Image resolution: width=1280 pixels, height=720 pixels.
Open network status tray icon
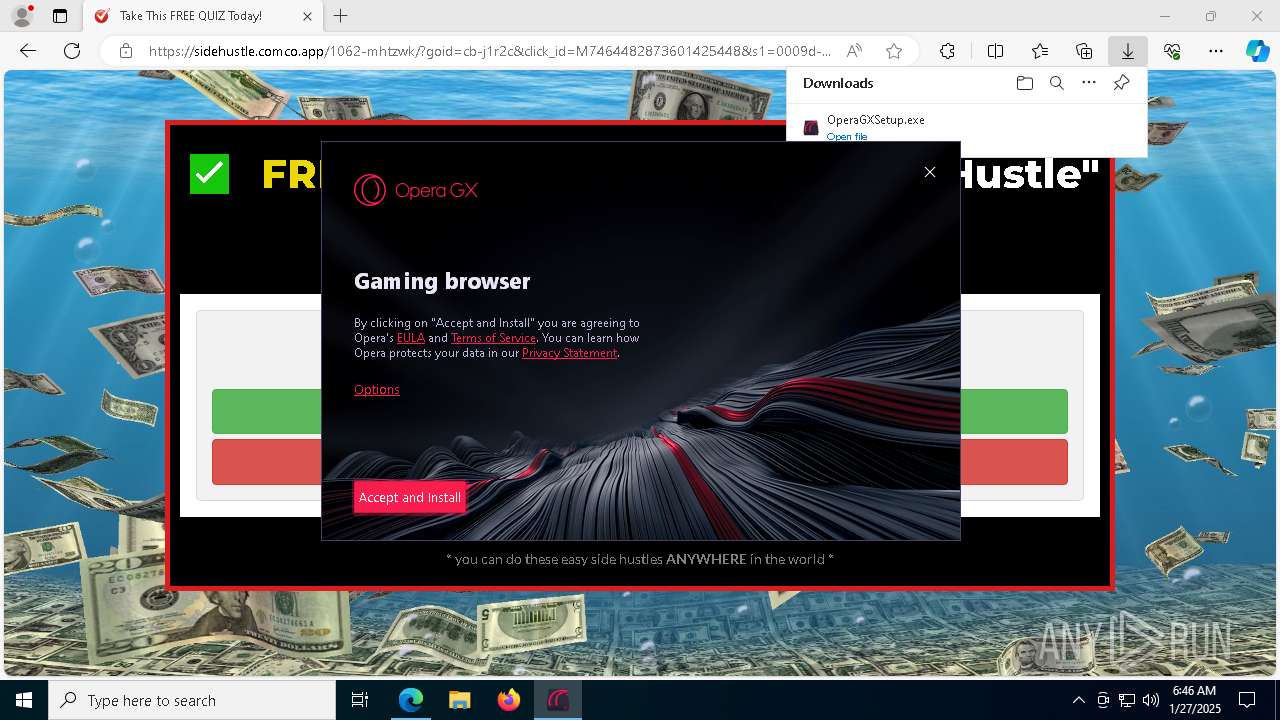coord(1127,700)
